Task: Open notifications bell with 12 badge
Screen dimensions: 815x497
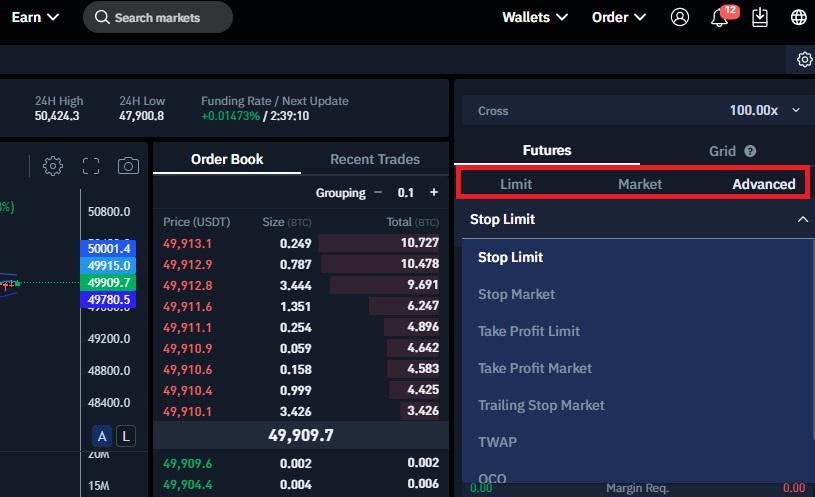Action: point(722,16)
